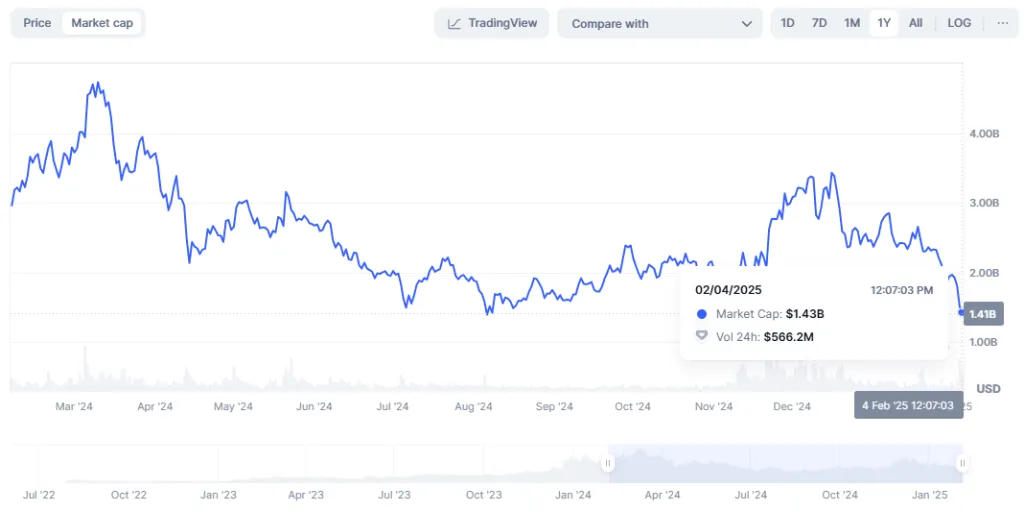
Task: Show the All time range
Action: pos(915,23)
